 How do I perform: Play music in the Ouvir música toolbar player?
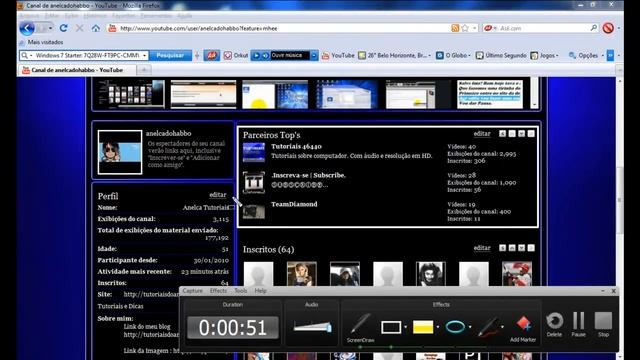point(256,55)
